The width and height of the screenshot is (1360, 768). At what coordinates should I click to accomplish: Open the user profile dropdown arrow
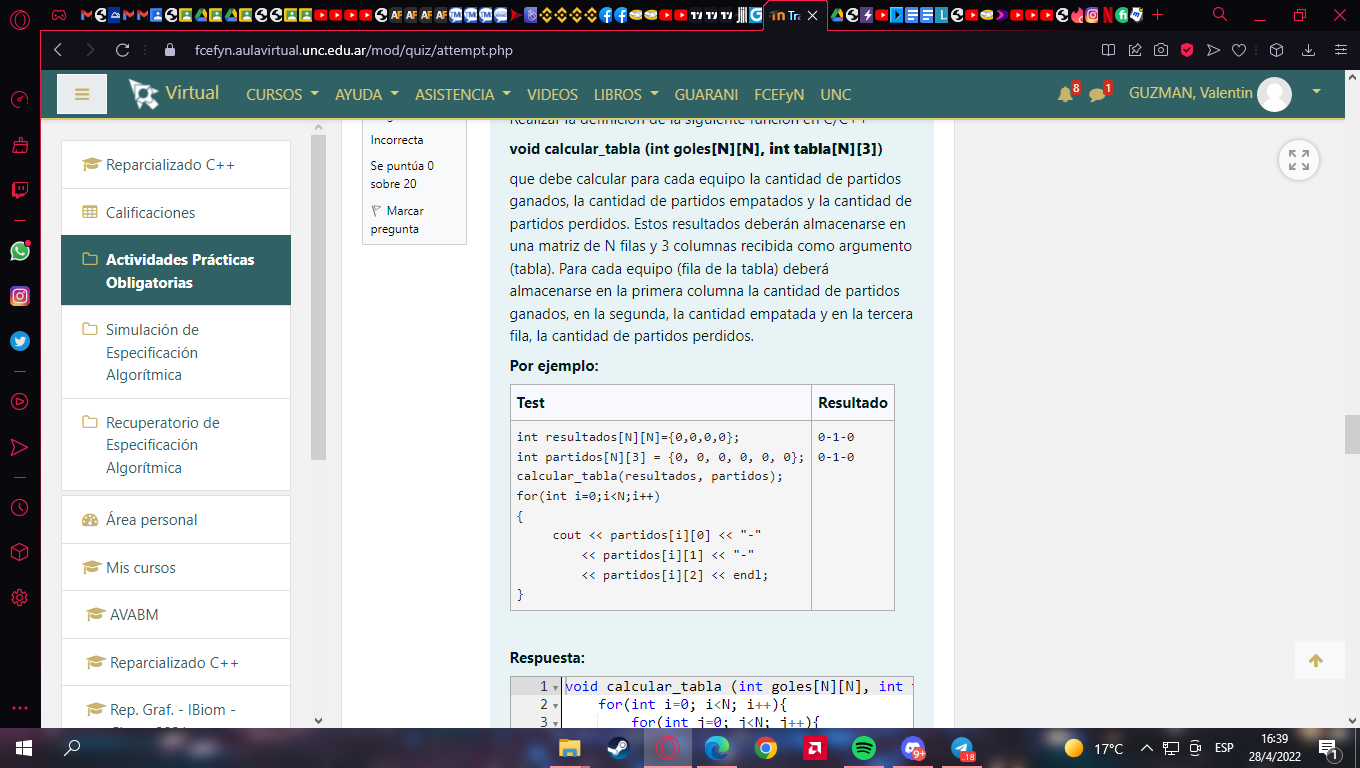[x=1316, y=92]
